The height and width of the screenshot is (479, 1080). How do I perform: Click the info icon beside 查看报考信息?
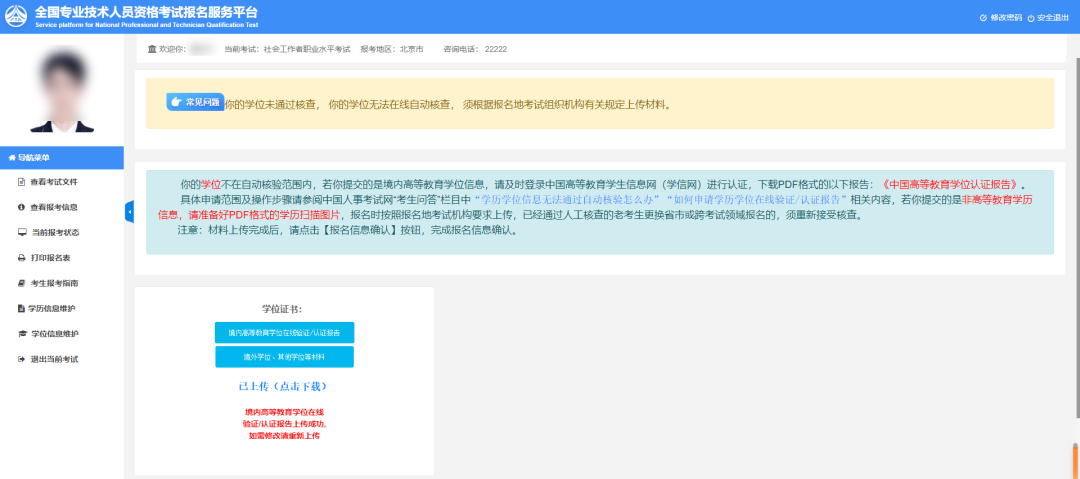[22, 207]
